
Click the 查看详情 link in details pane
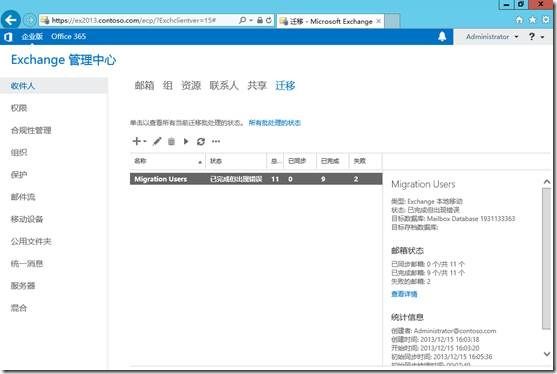click(404, 294)
